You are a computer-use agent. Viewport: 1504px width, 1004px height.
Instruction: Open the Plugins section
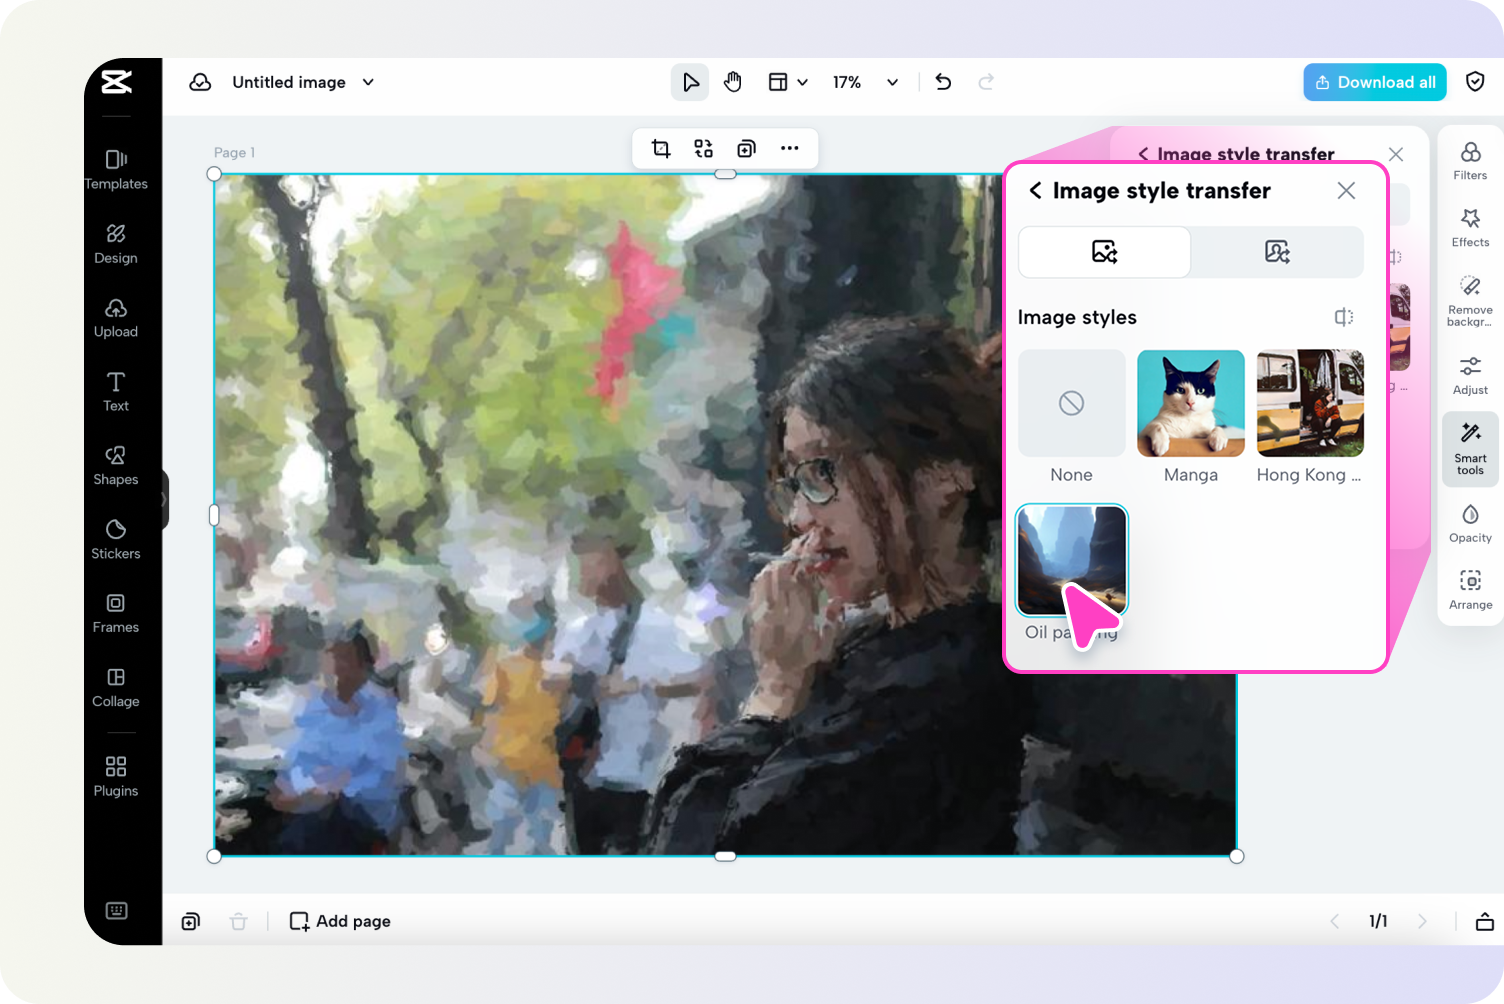point(115,776)
